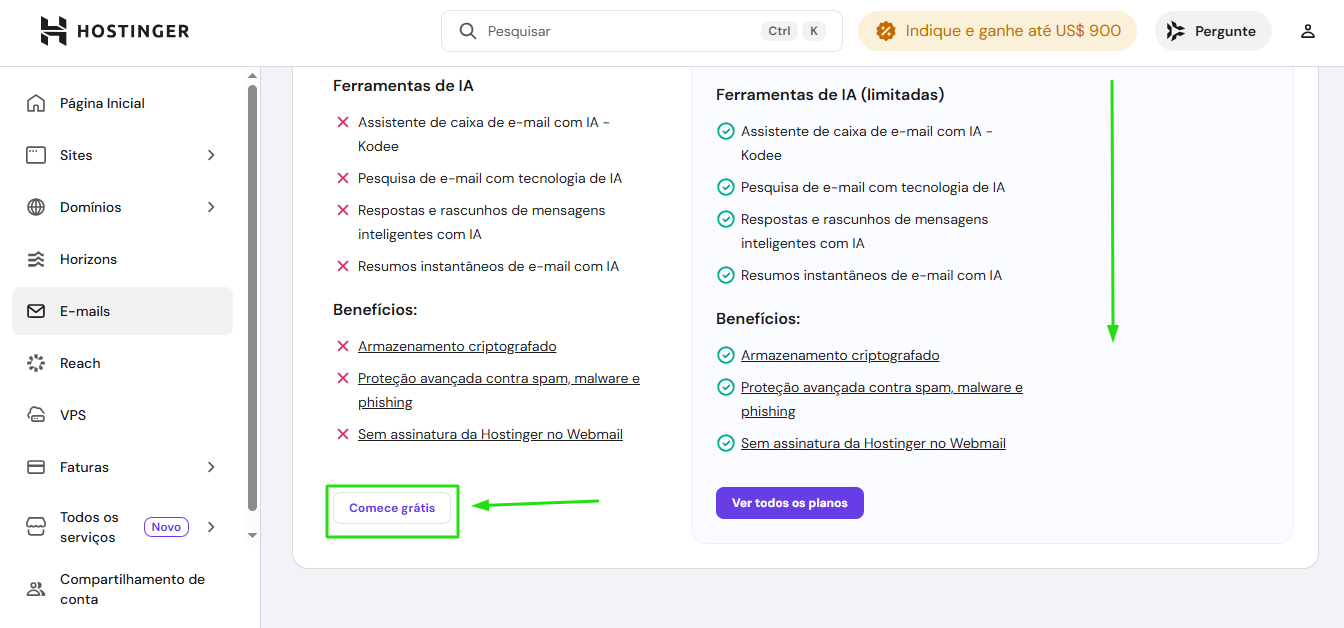Click the Reach sidebar icon

(x=36, y=363)
